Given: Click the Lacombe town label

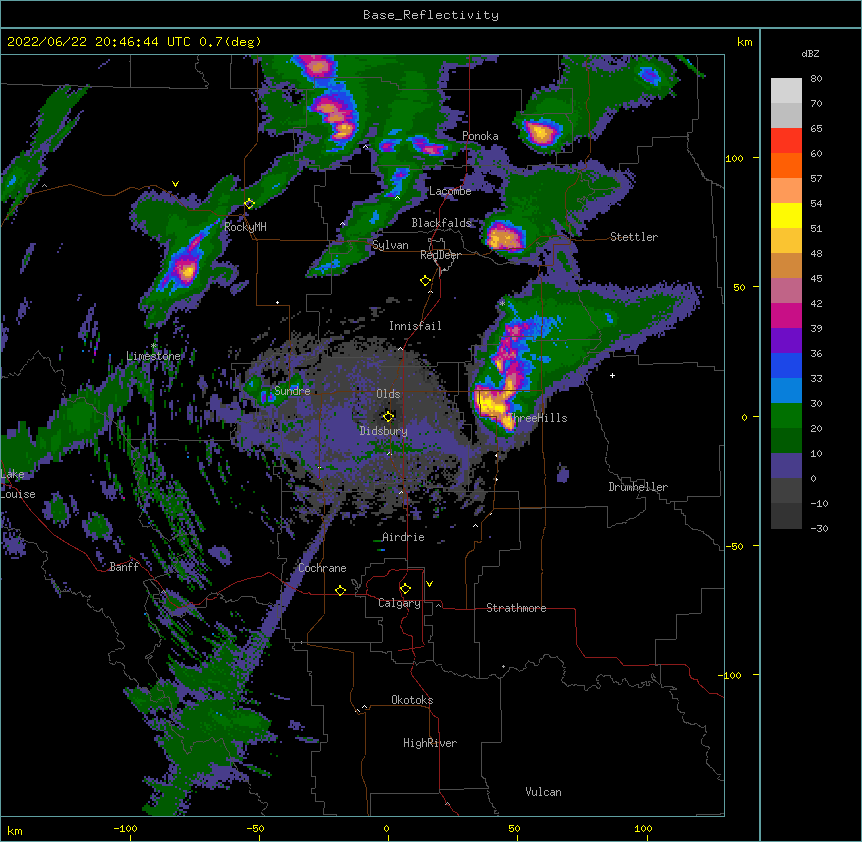Looking at the screenshot, I should tap(450, 191).
